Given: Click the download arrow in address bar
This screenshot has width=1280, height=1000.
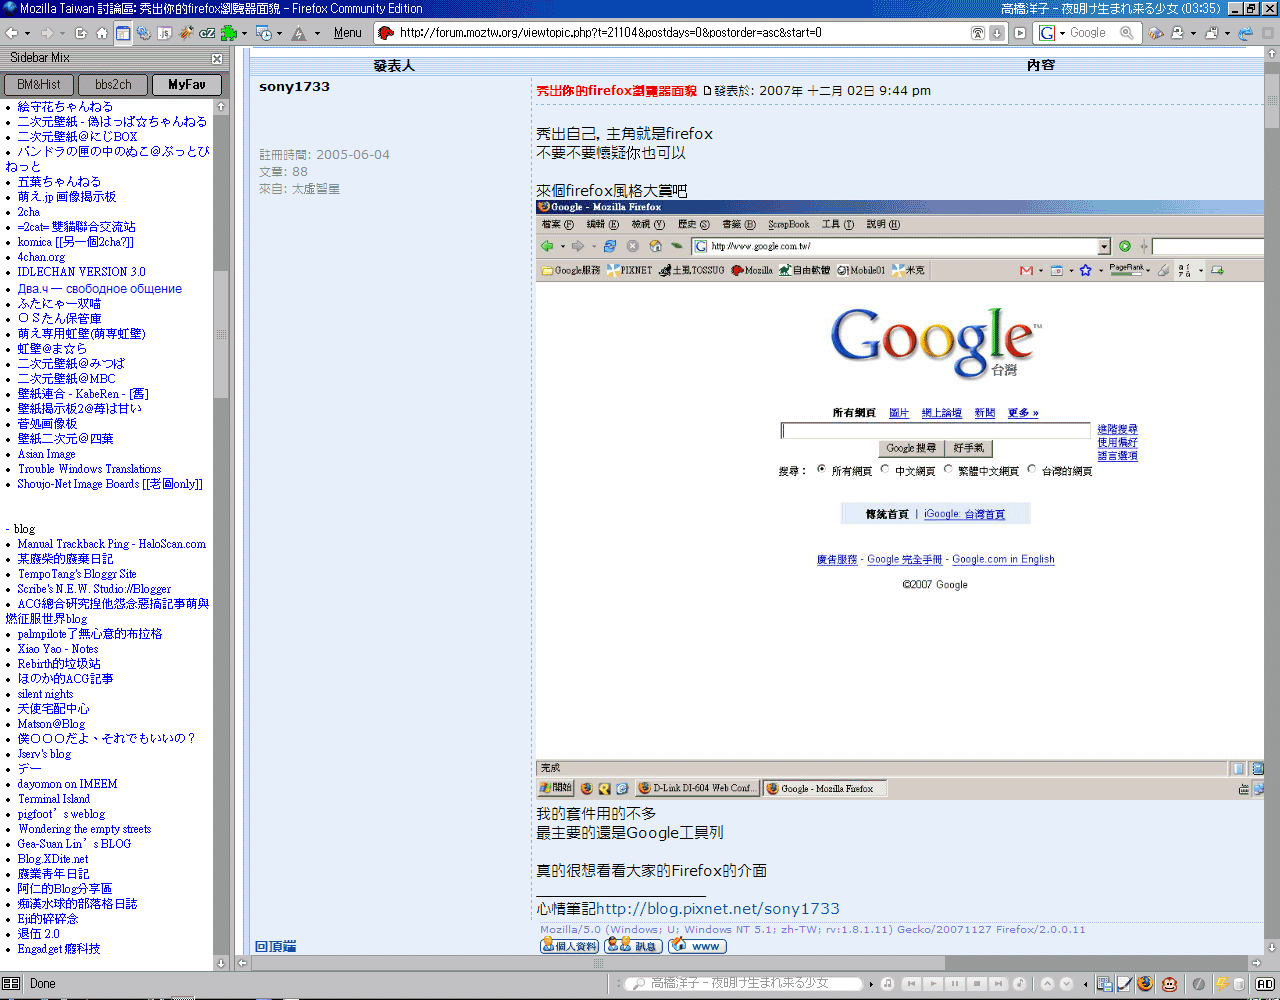Looking at the screenshot, I should point(997,33).
